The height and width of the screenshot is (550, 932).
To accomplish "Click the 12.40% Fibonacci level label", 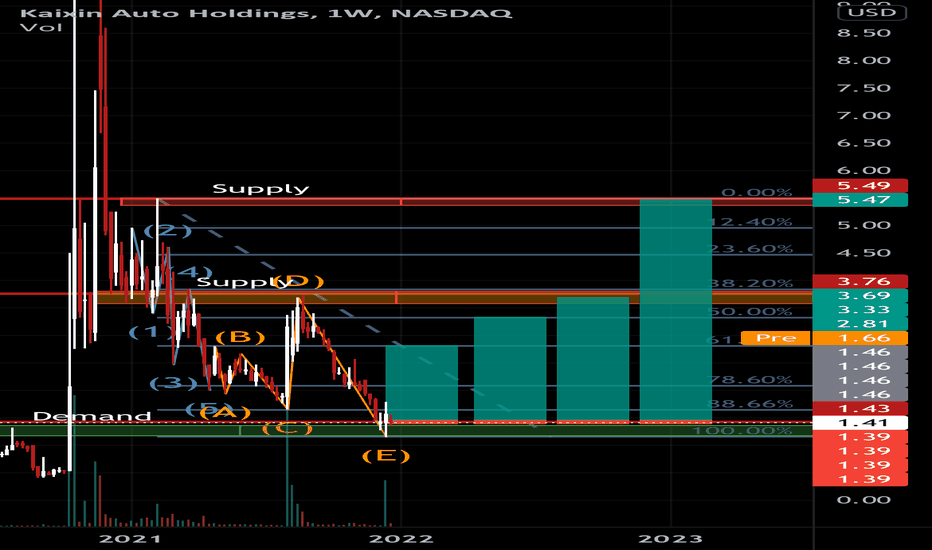I will point(752,222).
